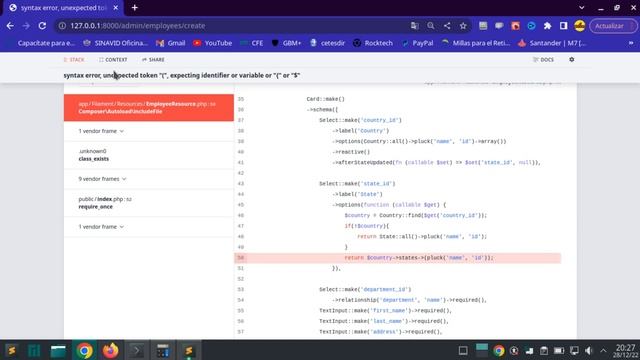
Task: Open the DOCS link
Action: pos(543,60)
